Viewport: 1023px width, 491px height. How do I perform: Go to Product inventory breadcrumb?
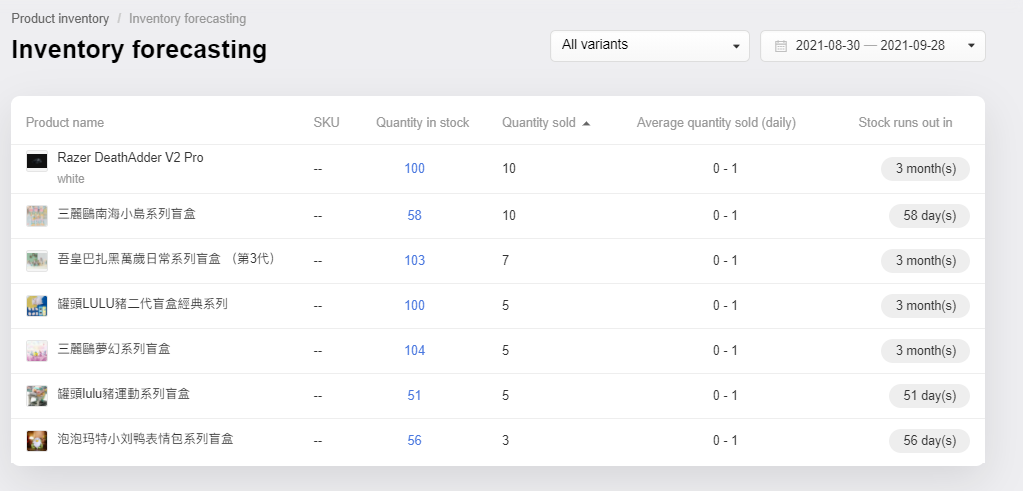tap(60, 18)
